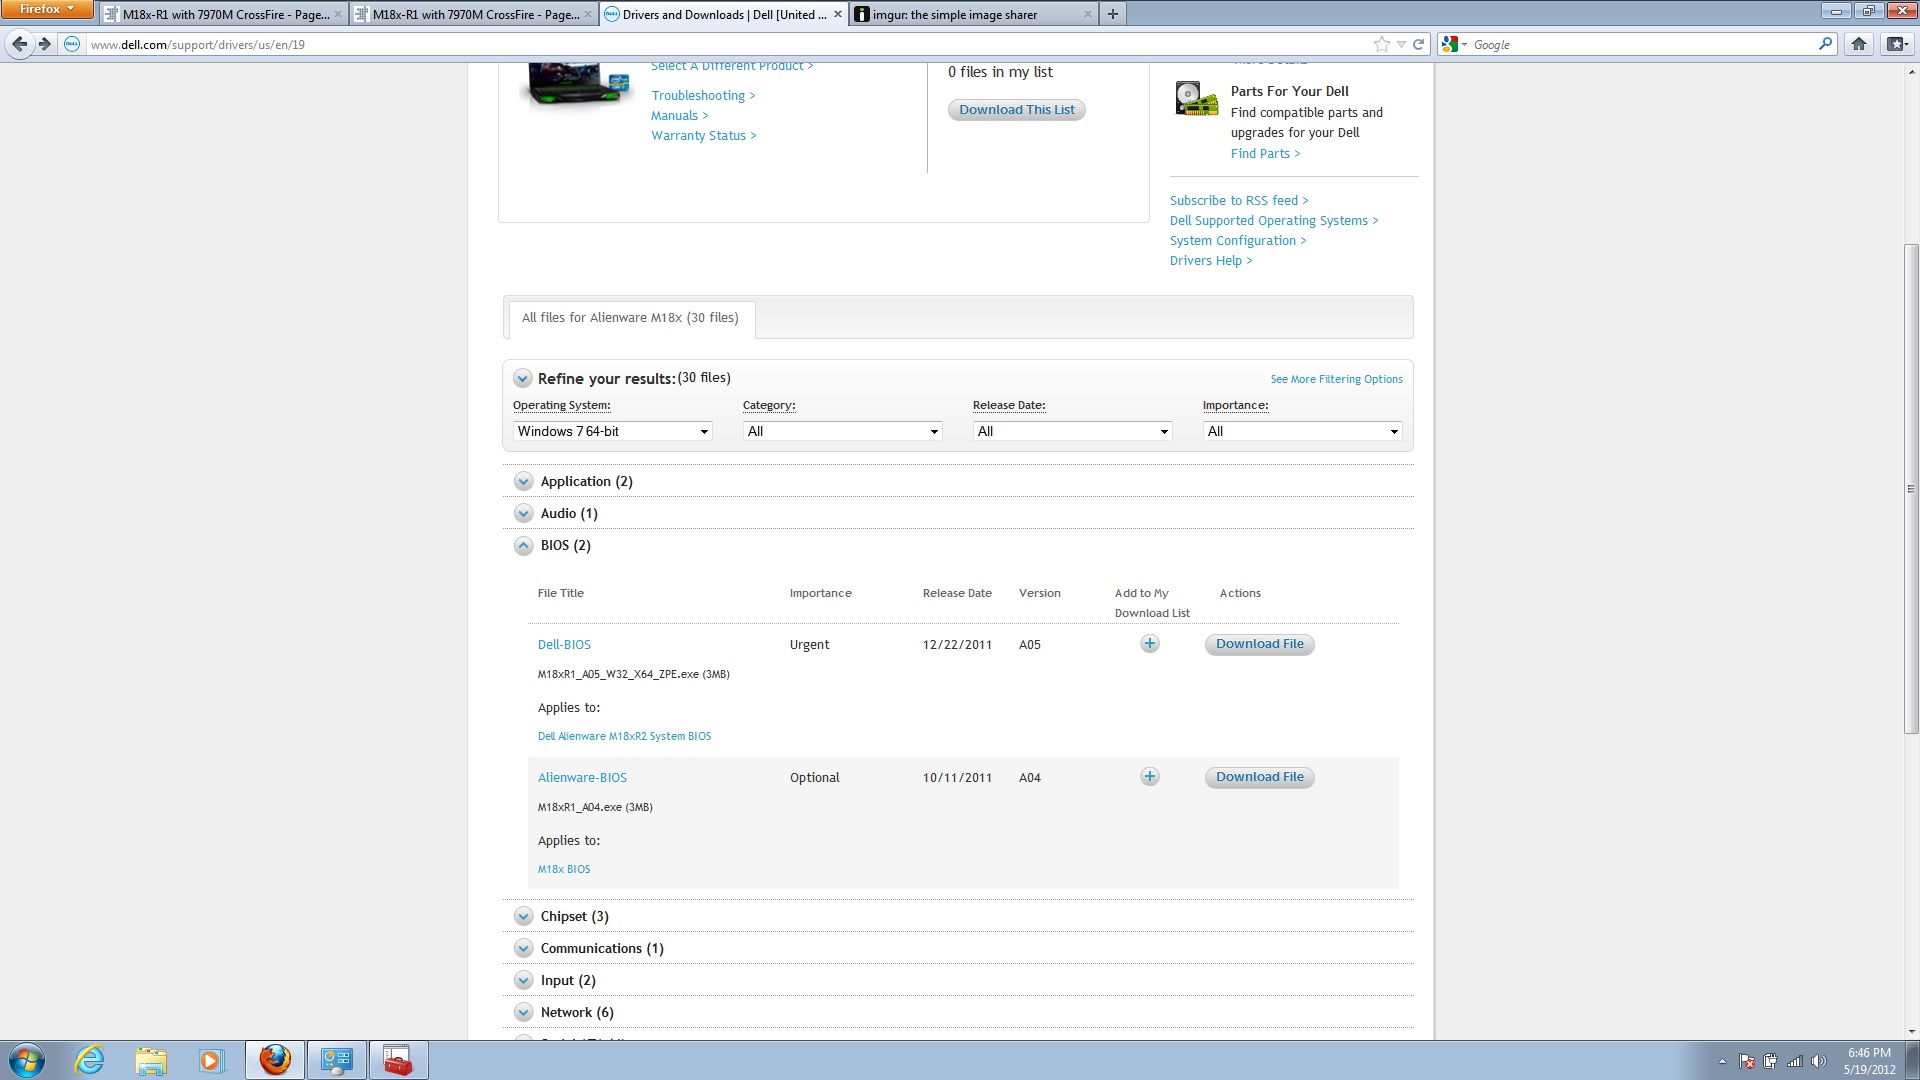The image size is (1920, 1080).
Task: Bookmark this page with the star icon
Action: point(1381,44)
